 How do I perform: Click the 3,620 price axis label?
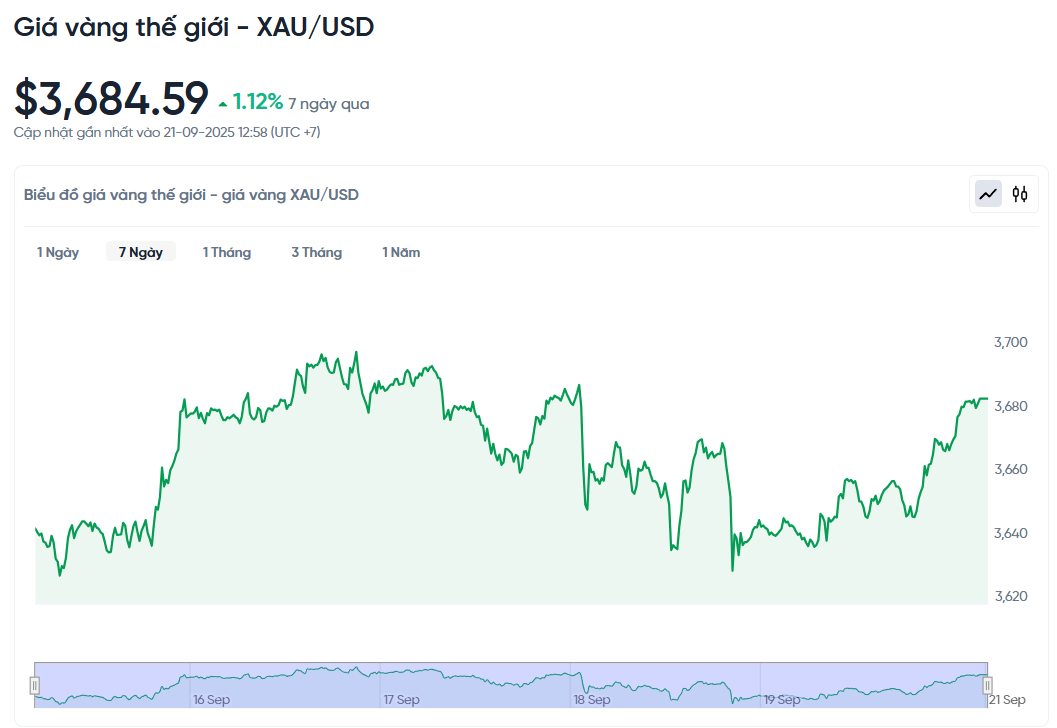[1010, 596]
